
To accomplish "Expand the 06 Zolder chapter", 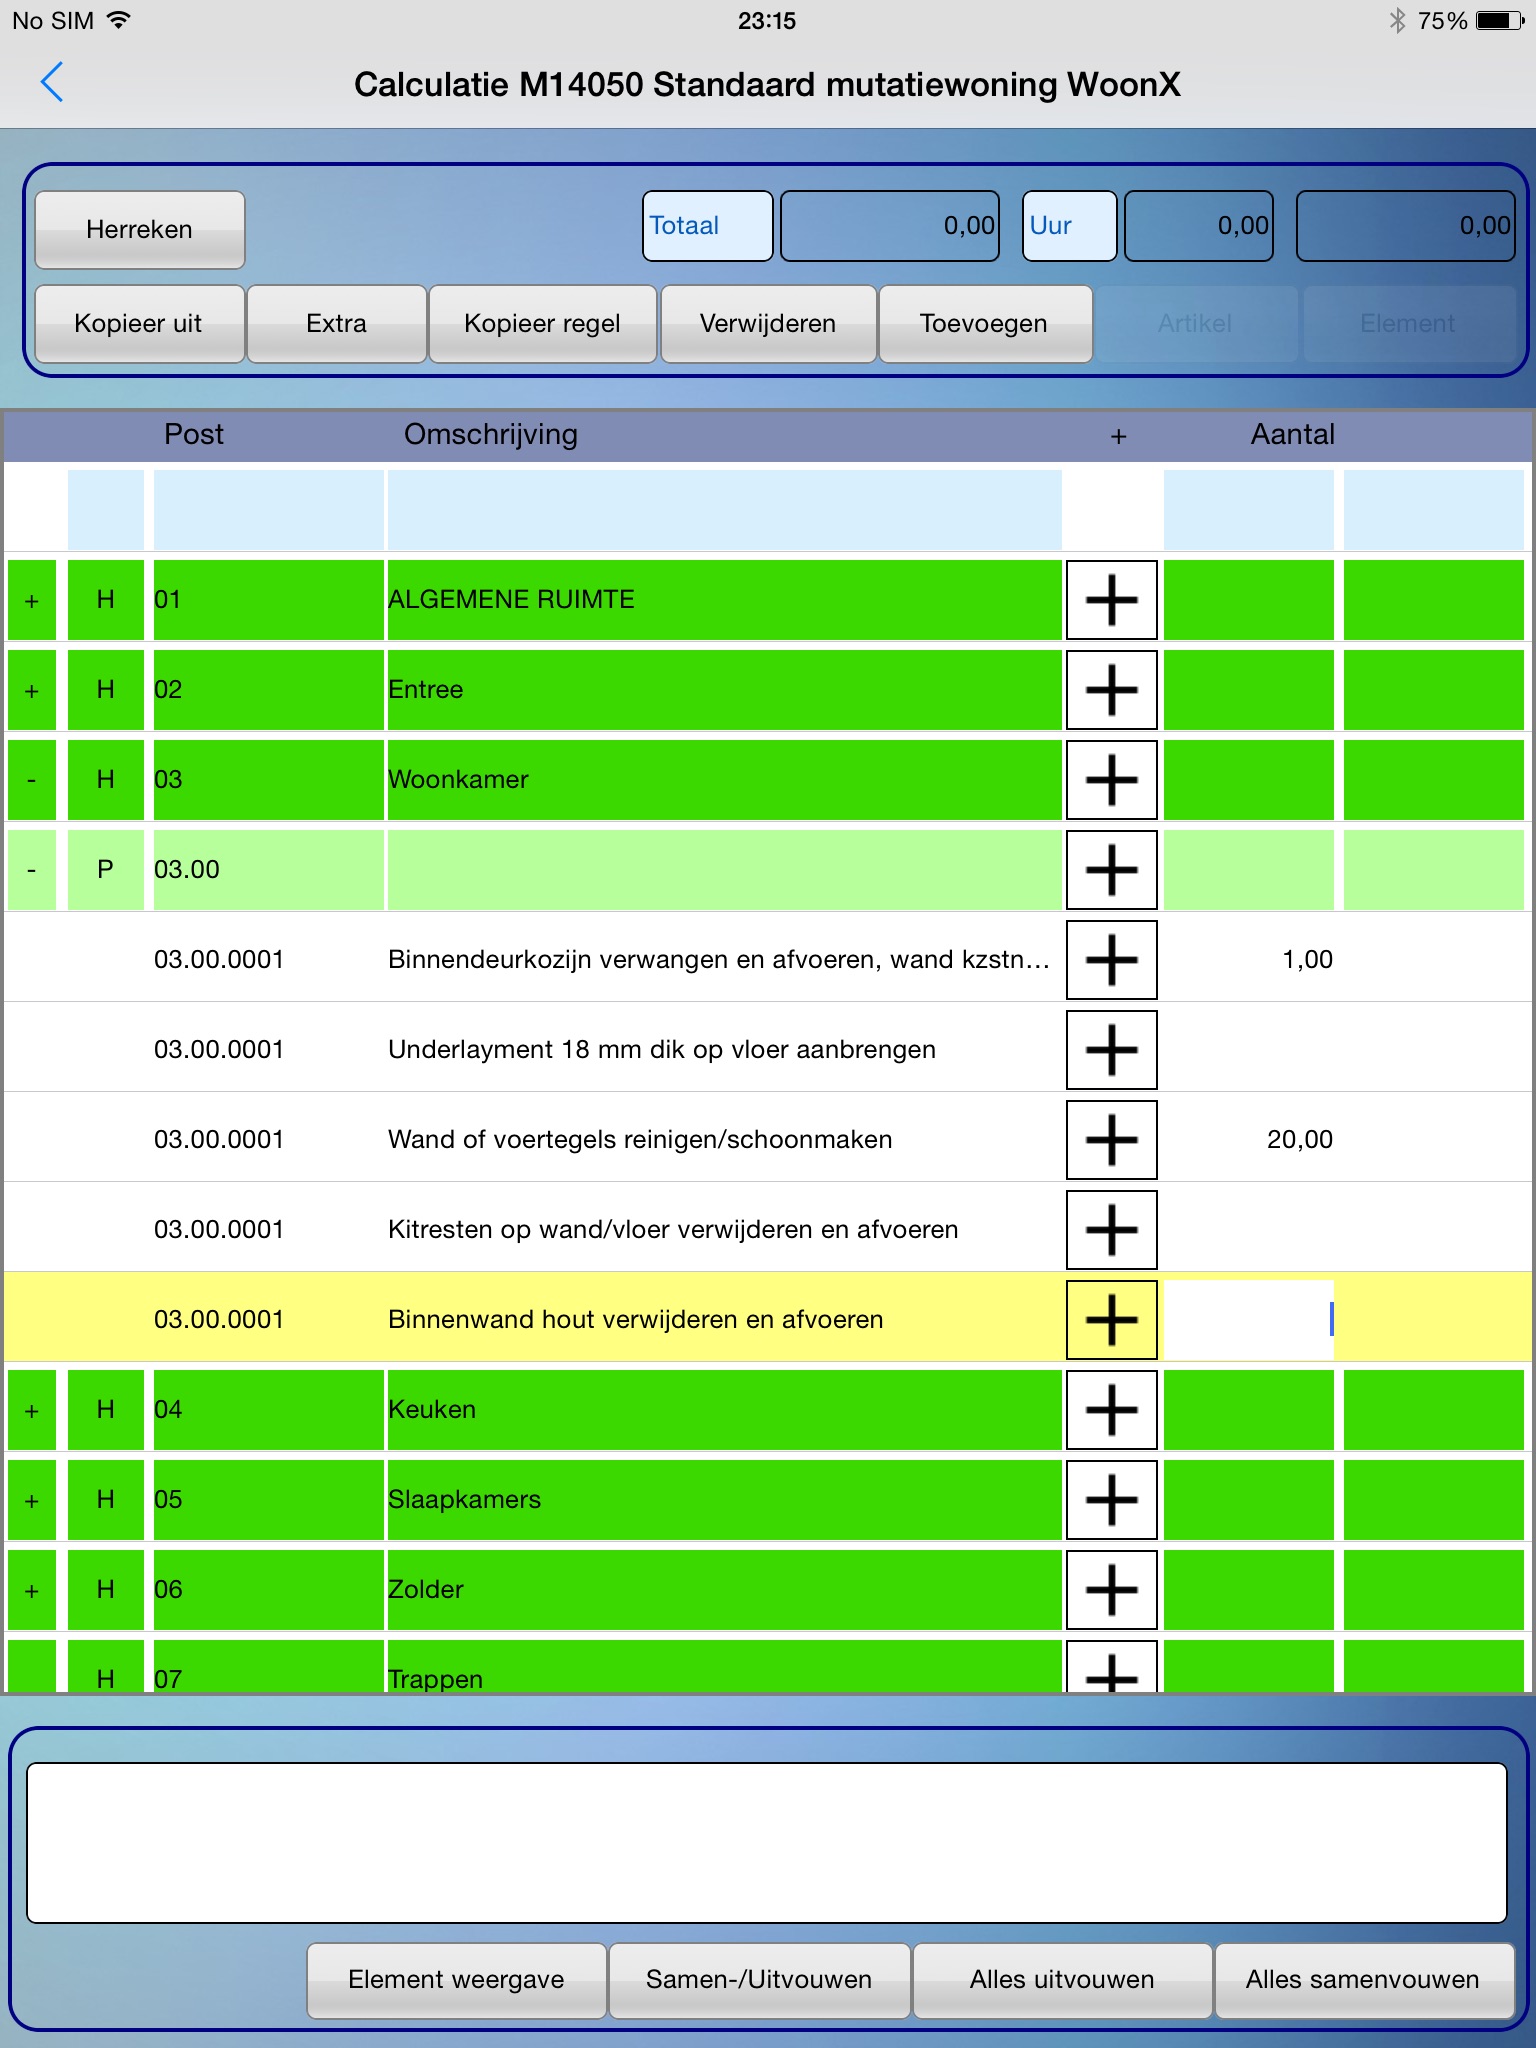I will coord(32,1590).
